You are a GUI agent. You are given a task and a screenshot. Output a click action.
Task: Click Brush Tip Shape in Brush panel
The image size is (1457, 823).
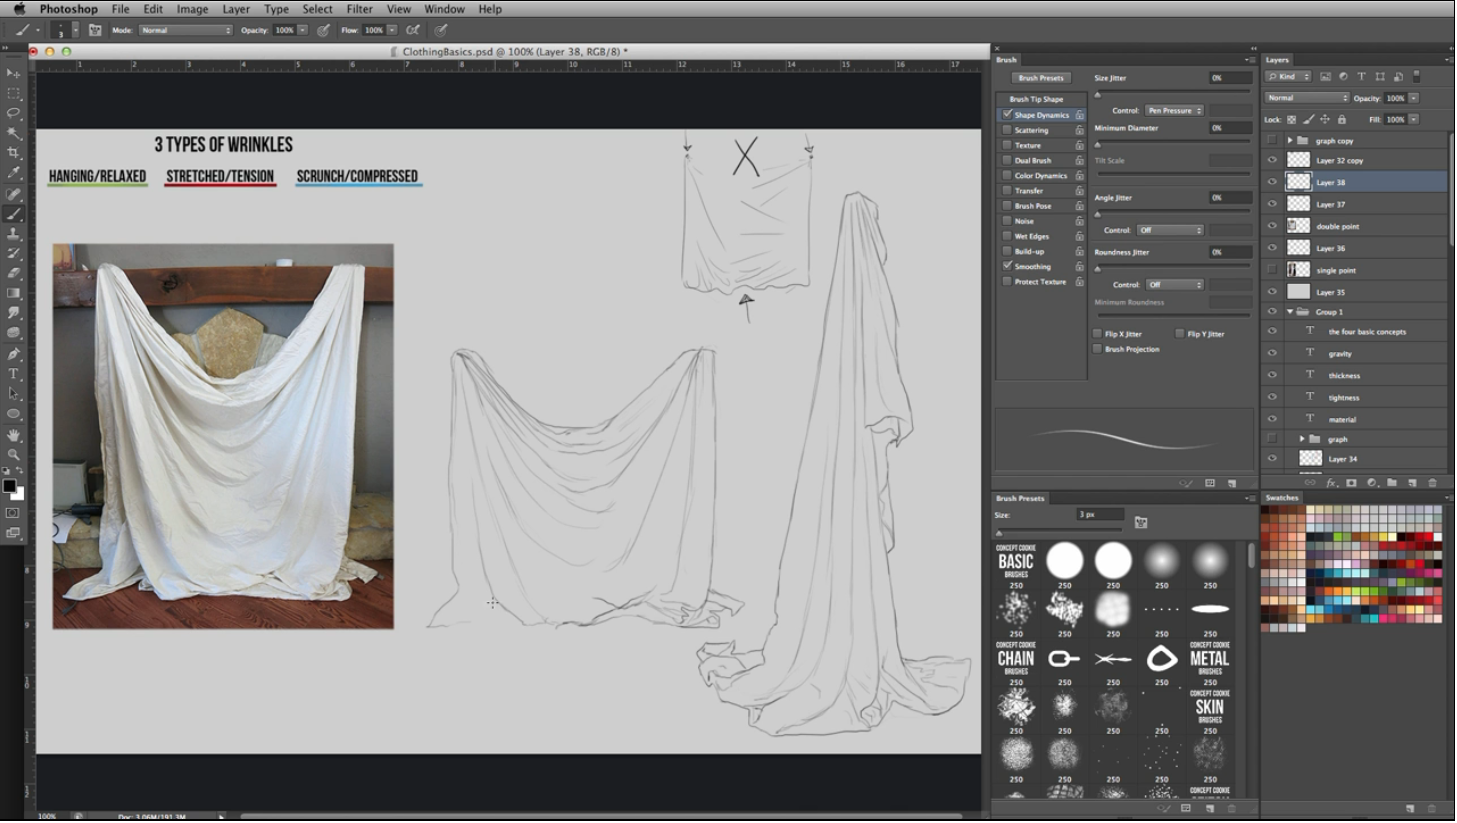click(1036, 99)
